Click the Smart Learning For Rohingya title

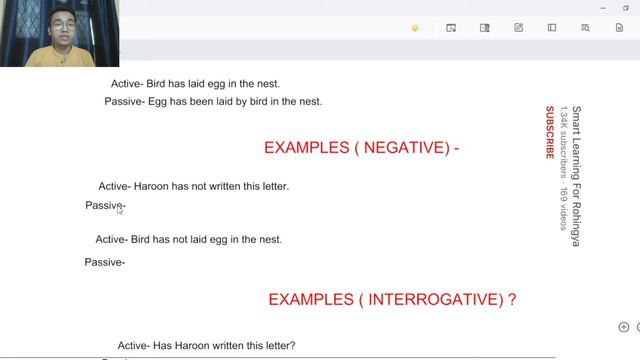(x=576, y=176)
